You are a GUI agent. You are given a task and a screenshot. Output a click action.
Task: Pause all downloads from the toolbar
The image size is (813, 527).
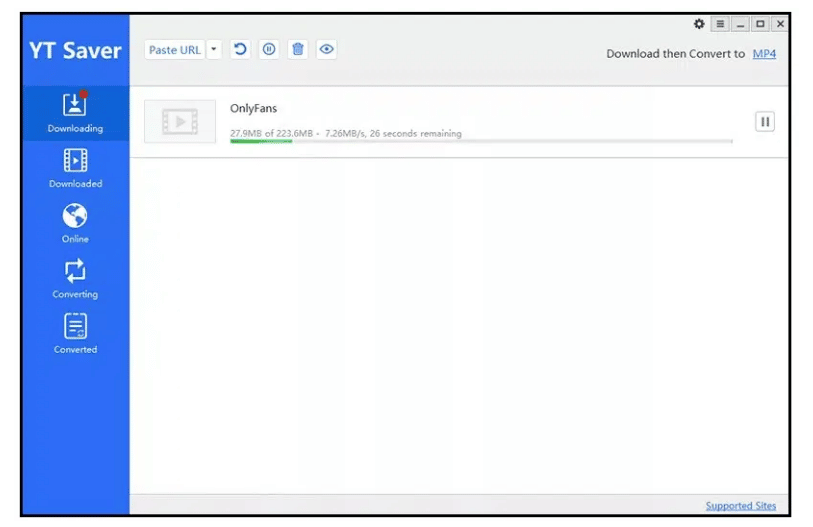coord(269,49)
